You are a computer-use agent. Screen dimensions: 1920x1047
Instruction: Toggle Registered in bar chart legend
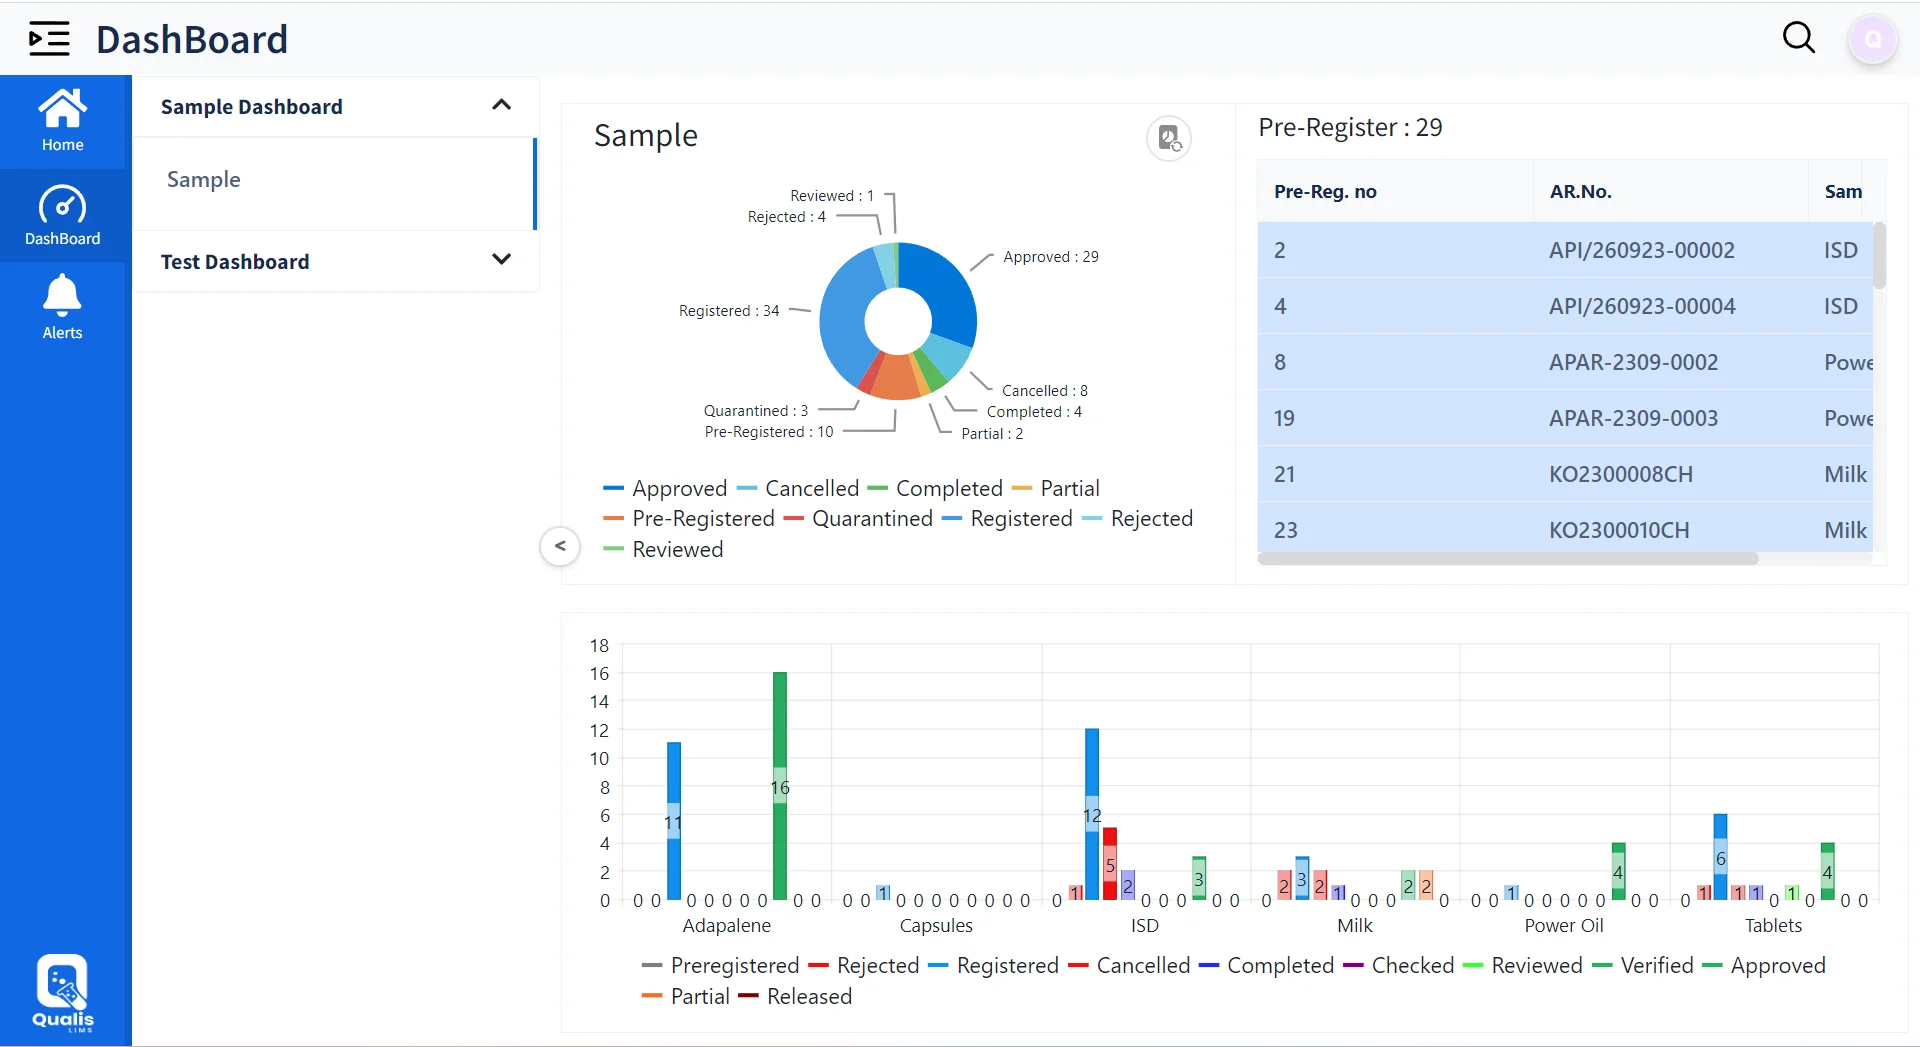994,965
